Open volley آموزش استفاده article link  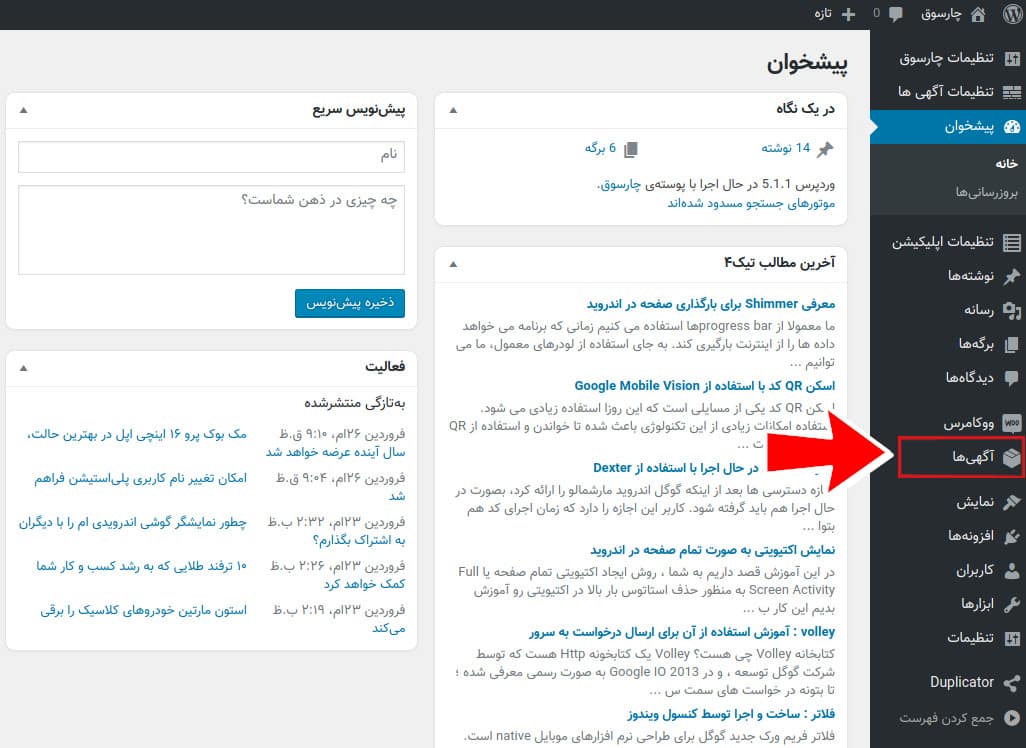[682, 632]
